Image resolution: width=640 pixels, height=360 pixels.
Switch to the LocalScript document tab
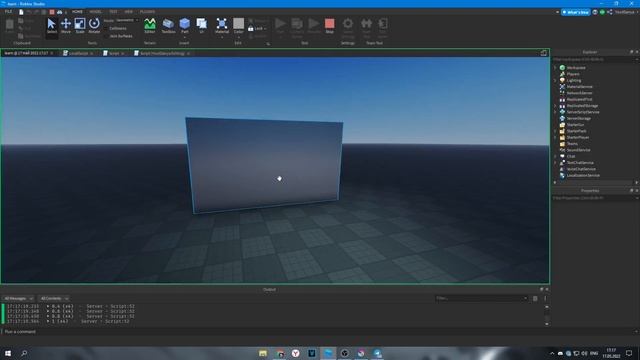[x=78, y=53]
